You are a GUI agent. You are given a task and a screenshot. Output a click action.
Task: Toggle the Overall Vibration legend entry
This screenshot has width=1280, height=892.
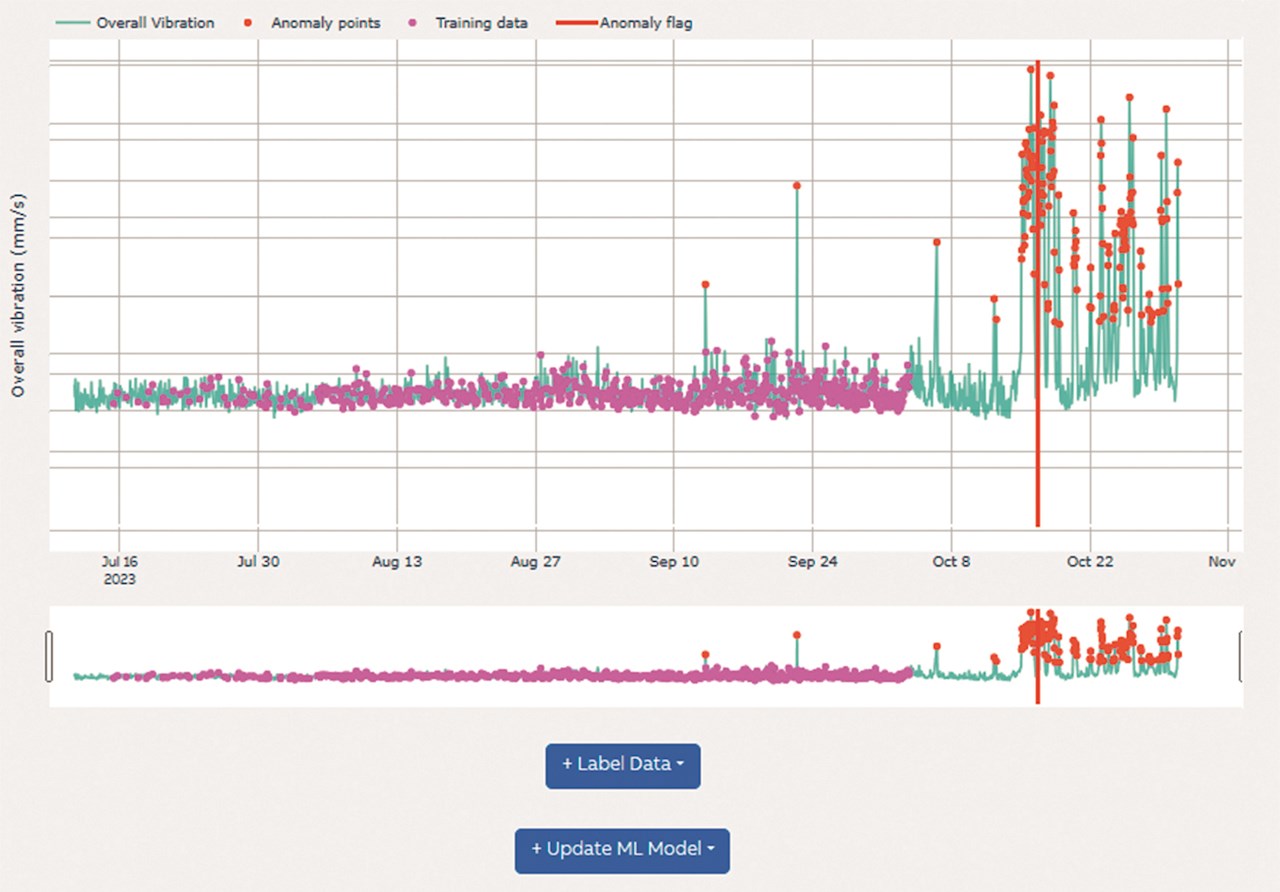(154, 23)
